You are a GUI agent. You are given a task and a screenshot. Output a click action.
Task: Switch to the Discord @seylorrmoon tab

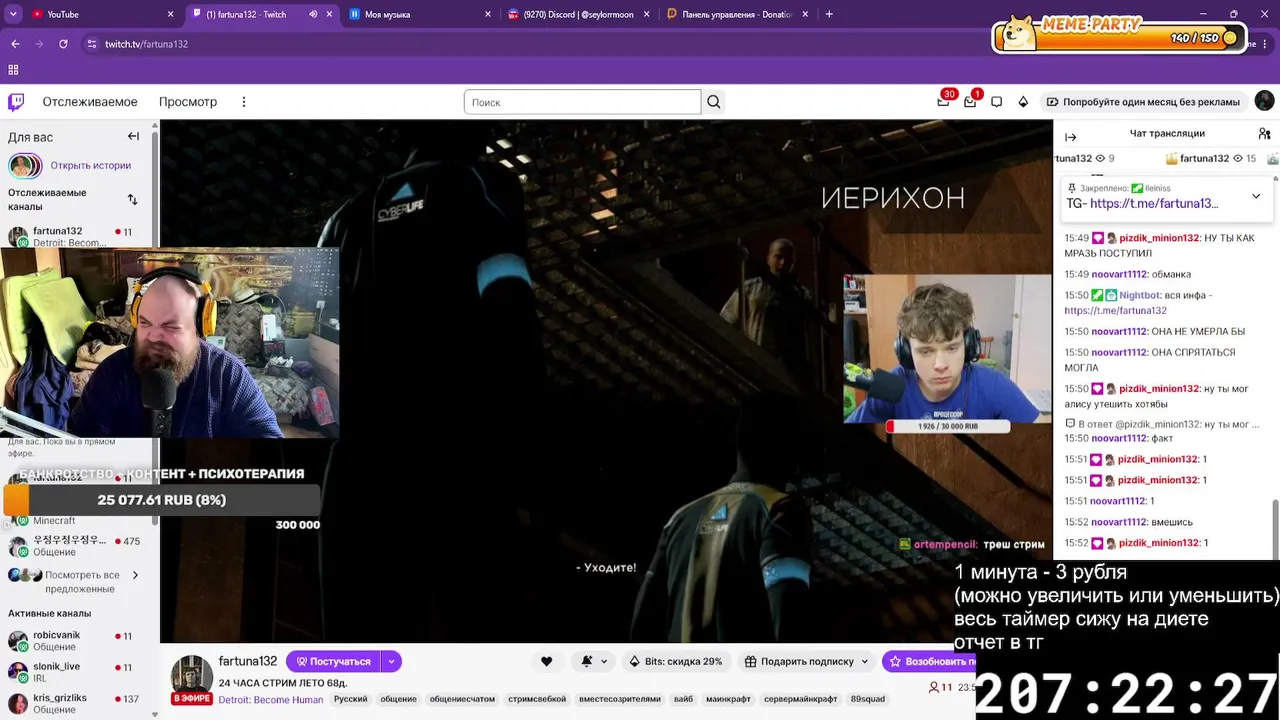[x=578, y=14]
